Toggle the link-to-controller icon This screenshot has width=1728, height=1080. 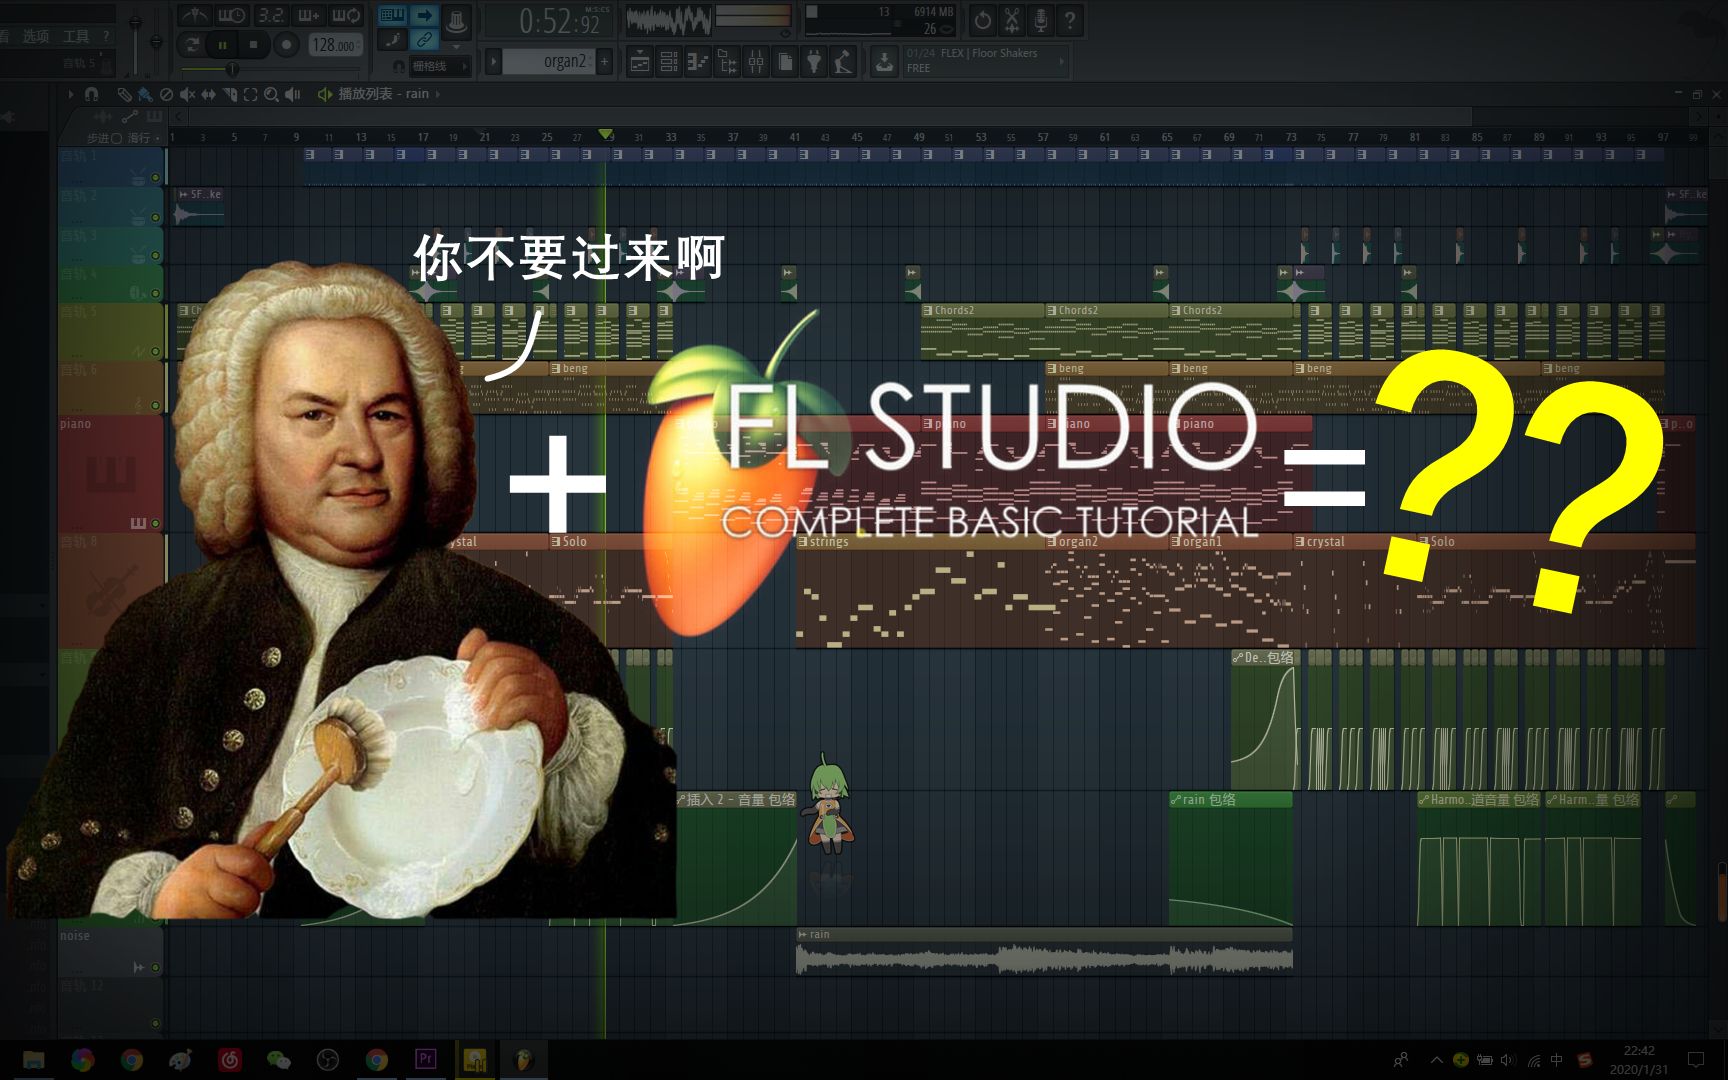point(424,39)
